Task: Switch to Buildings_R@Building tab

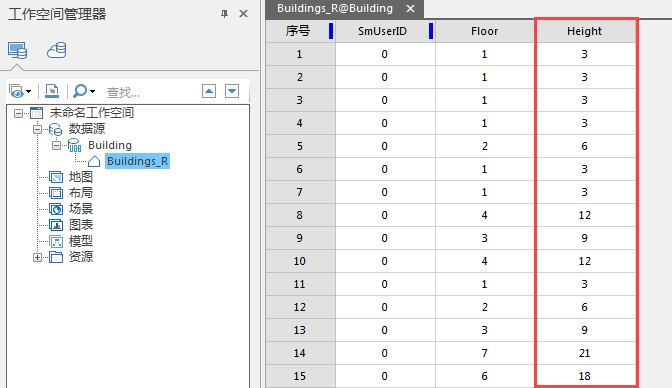Action: coord(335,9)
